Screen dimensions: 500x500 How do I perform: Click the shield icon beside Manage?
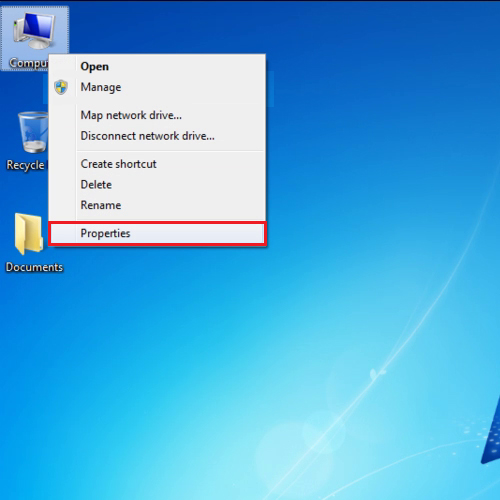click(61, 87)
